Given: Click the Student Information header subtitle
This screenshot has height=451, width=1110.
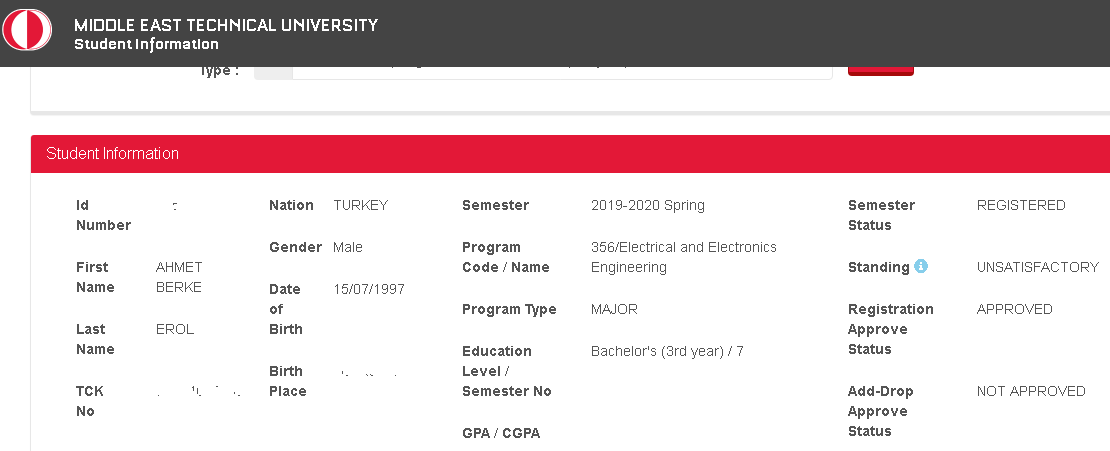Looking at the screenshot, I should [146, 45].
